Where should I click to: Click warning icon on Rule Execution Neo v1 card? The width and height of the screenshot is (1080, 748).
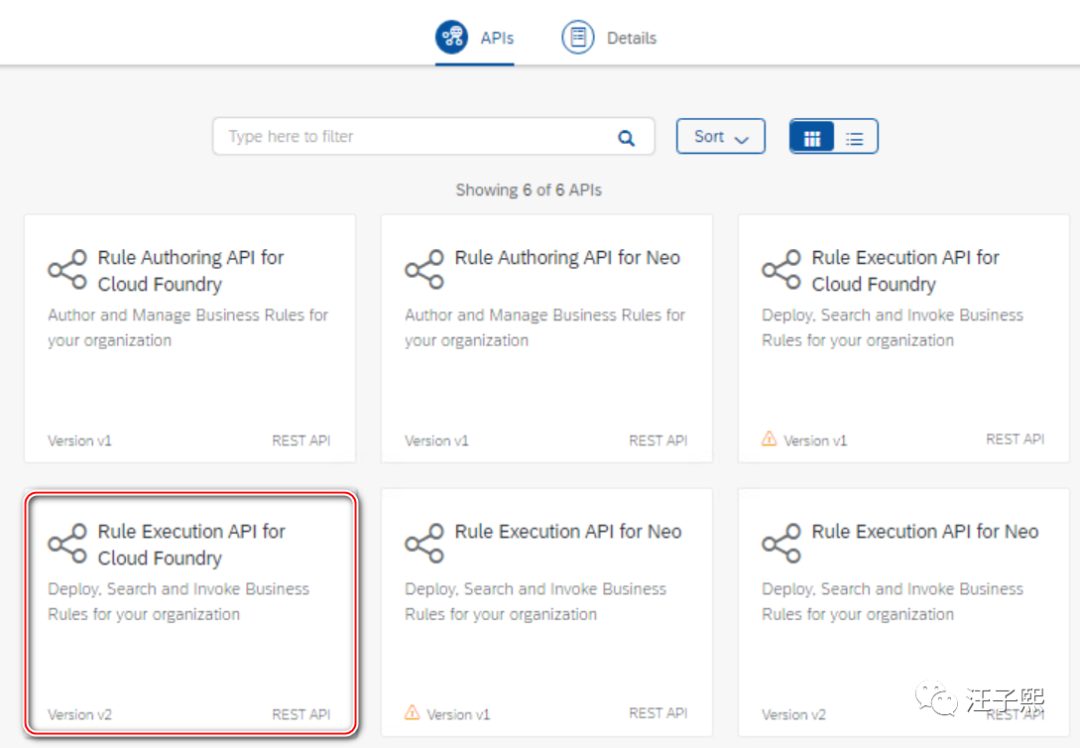coord(412,712)
